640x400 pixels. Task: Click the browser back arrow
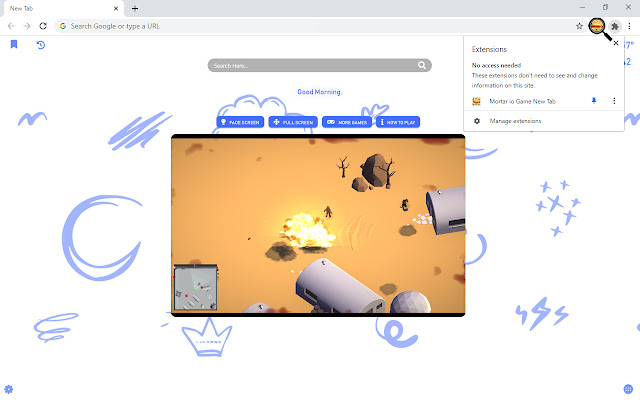click(x=11, y=26)
